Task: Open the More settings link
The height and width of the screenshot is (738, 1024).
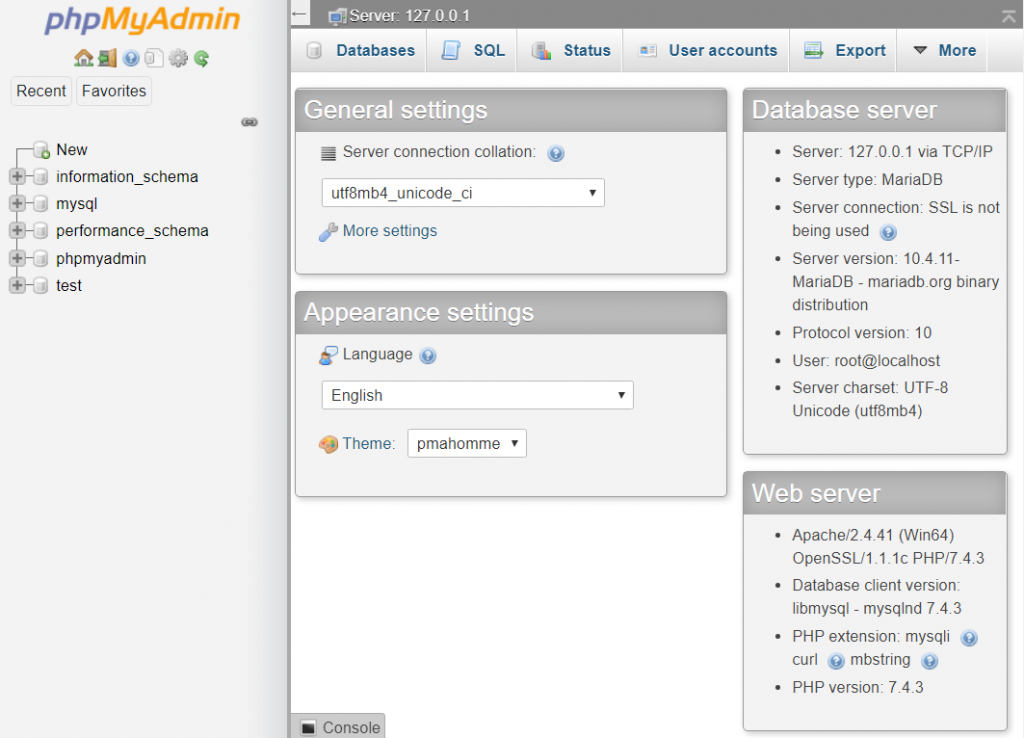Action: [x=390, y=231]
